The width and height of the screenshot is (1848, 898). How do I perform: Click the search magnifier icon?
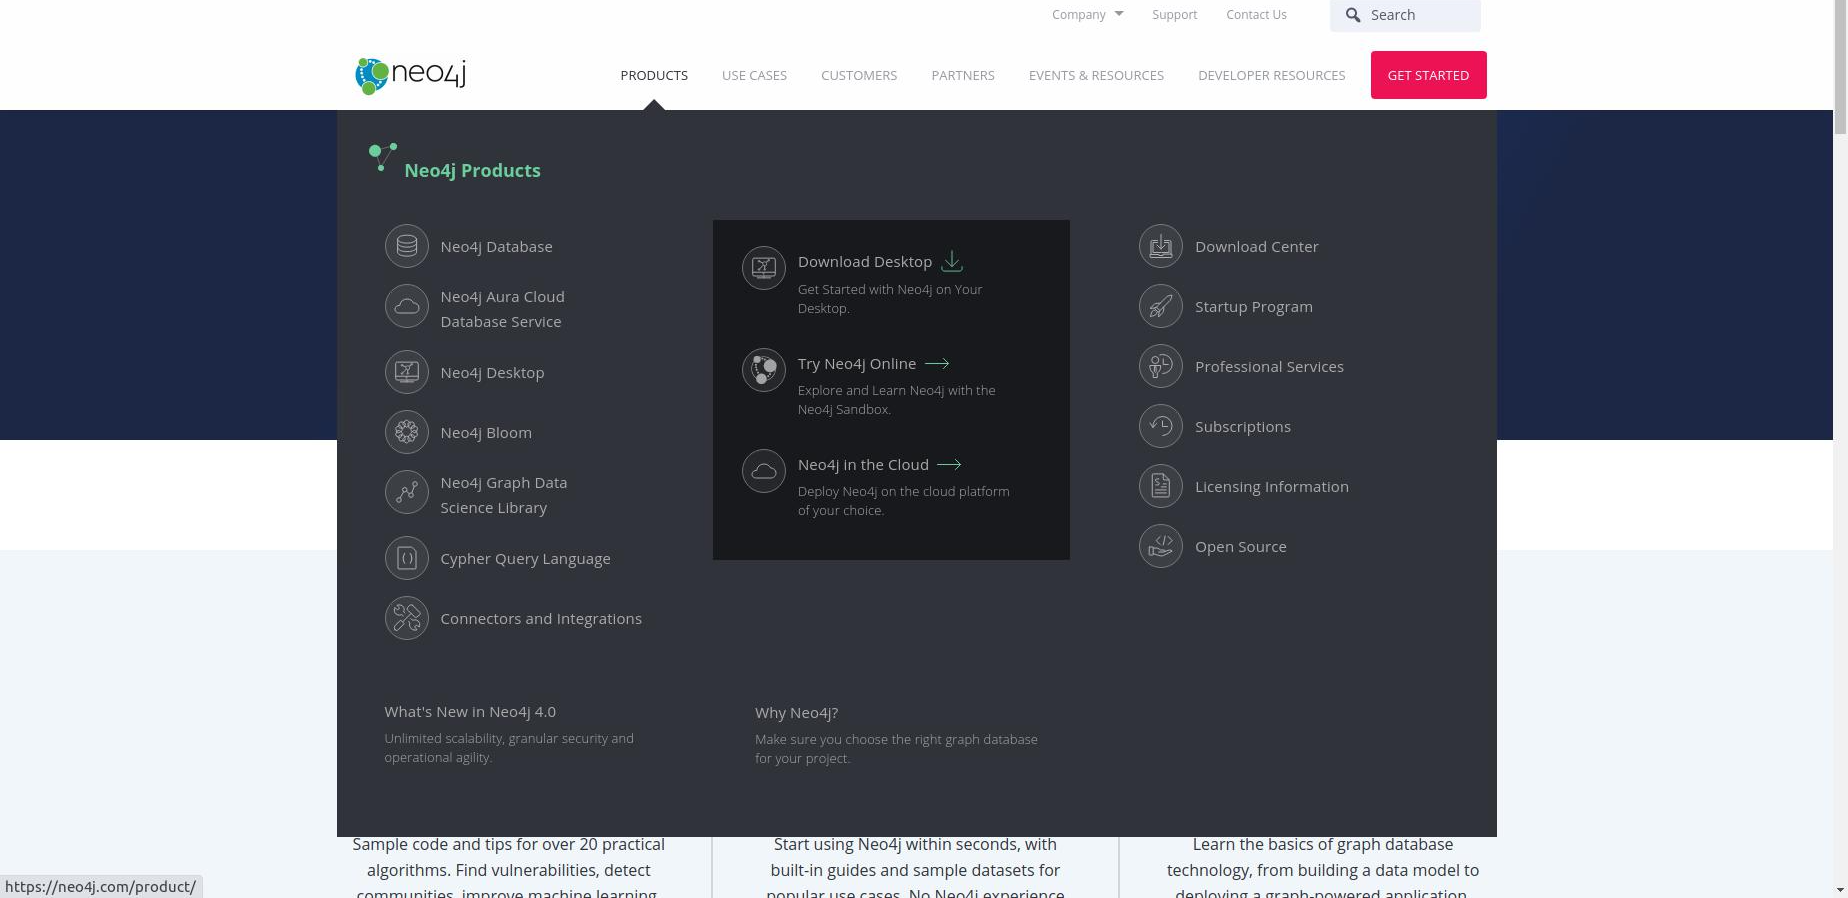pos(1353,15)
